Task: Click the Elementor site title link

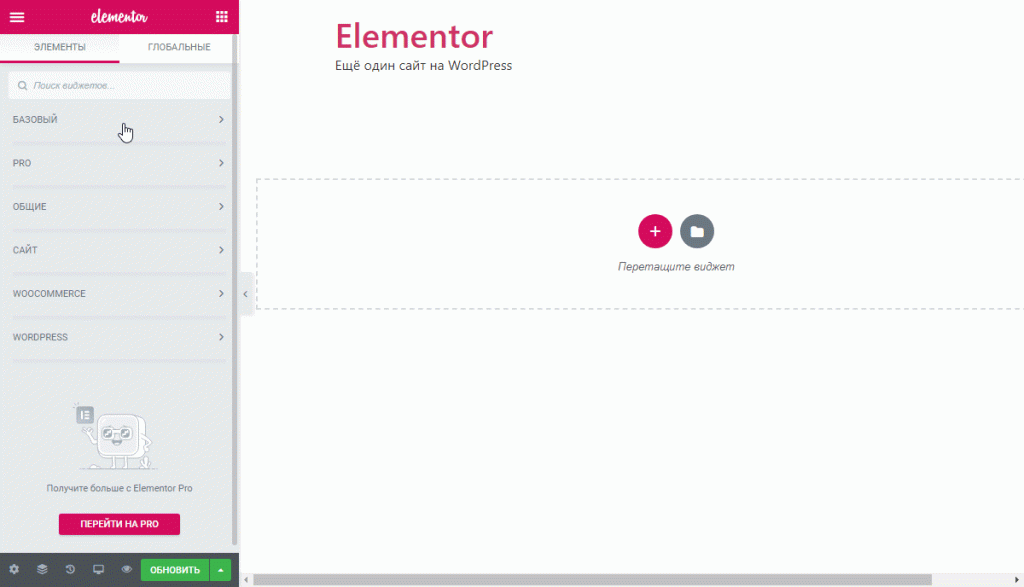Action: coord(414,36)
